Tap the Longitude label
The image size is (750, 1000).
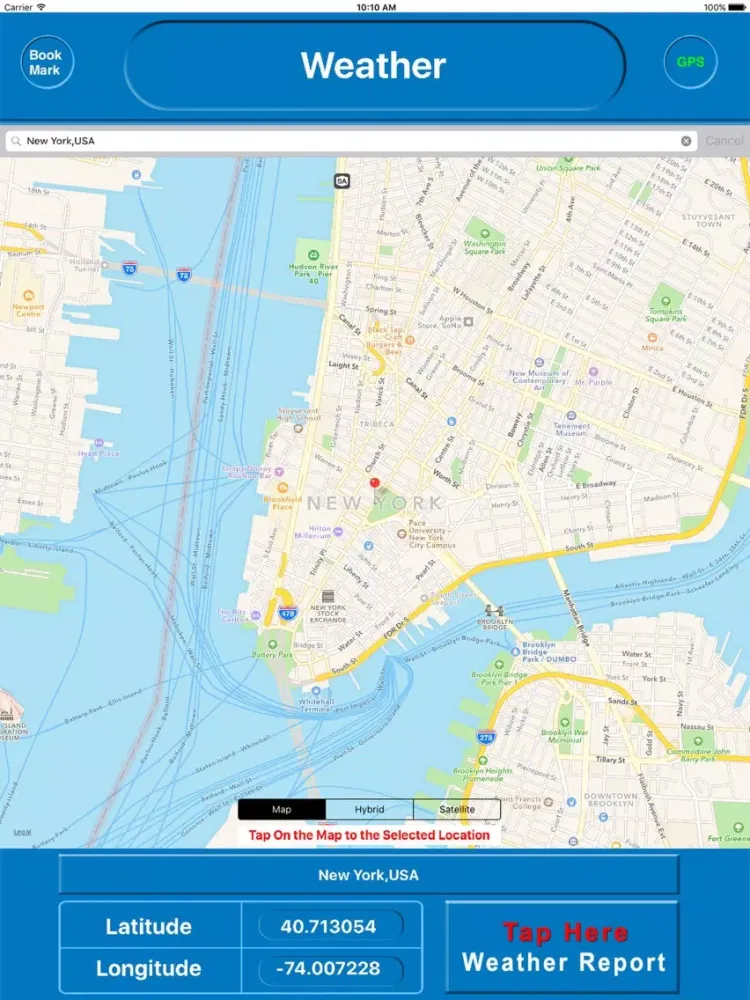pos(149,968)
